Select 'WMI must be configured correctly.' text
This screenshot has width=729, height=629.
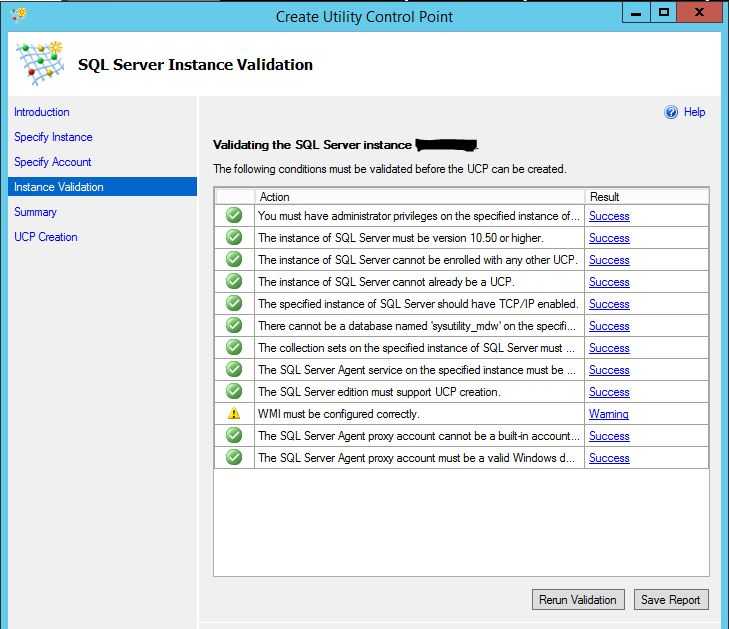(x=338, y=414)
